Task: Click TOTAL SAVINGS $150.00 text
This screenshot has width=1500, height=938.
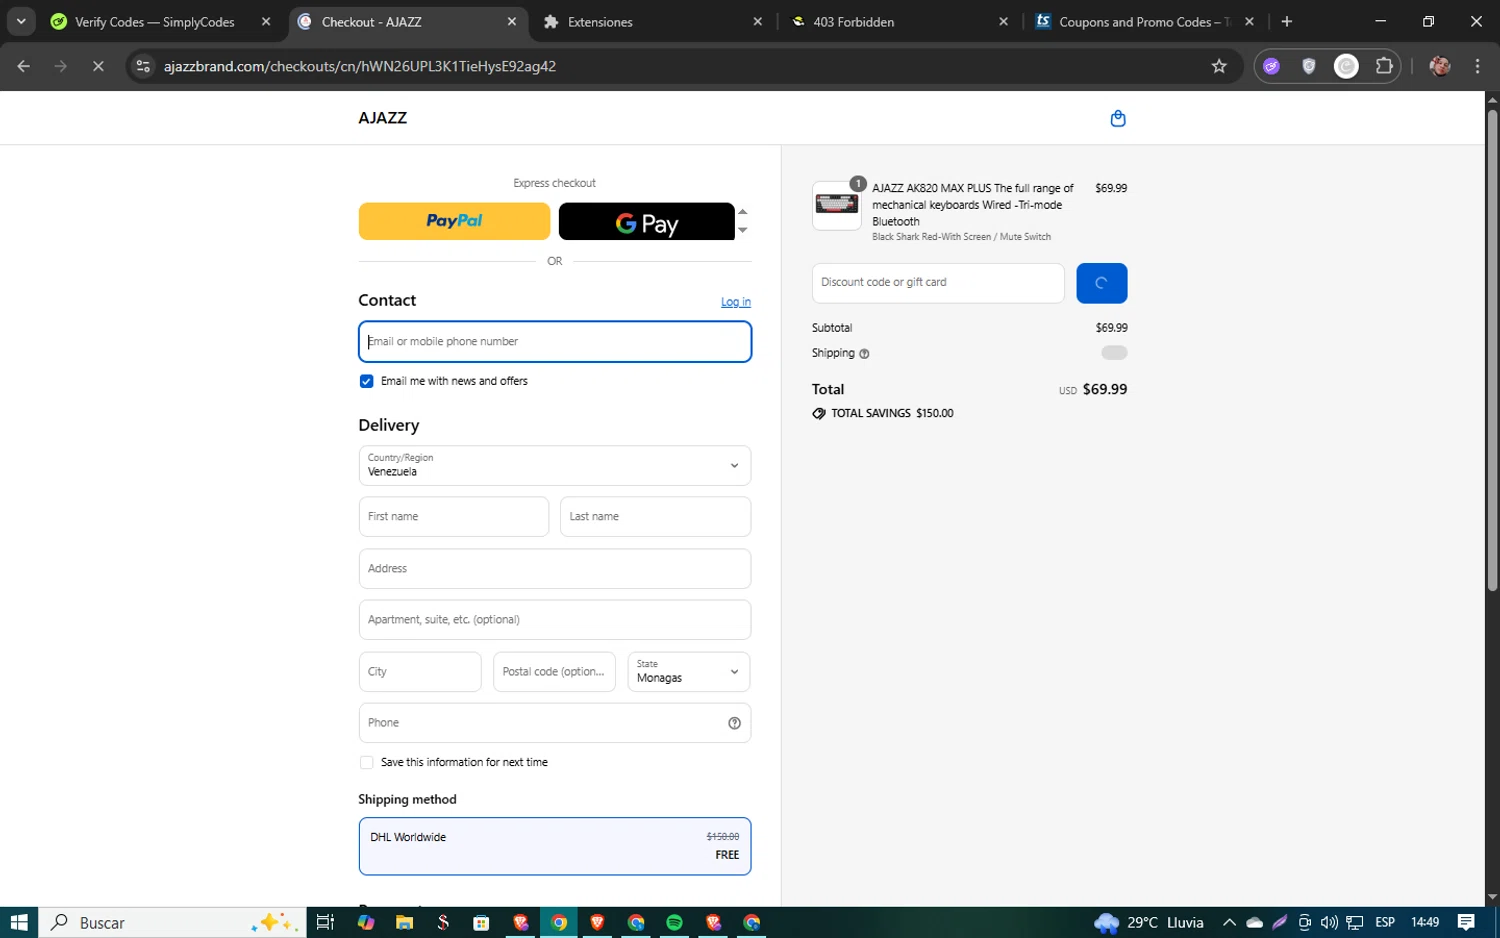Action: pos(892,413)
